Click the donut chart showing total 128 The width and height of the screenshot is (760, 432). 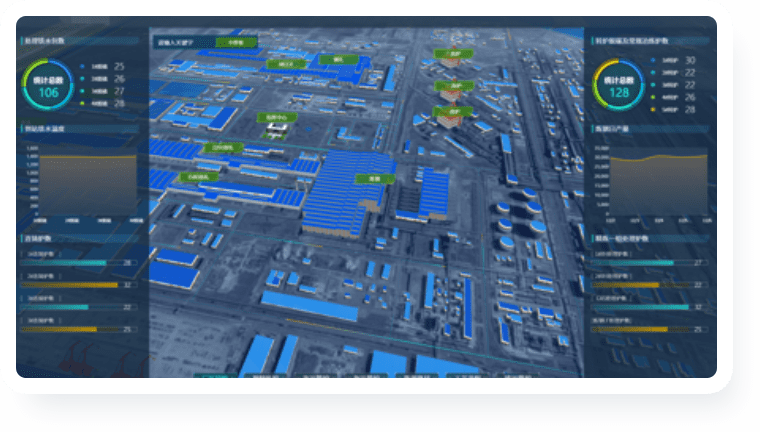[x=618, y=85]
